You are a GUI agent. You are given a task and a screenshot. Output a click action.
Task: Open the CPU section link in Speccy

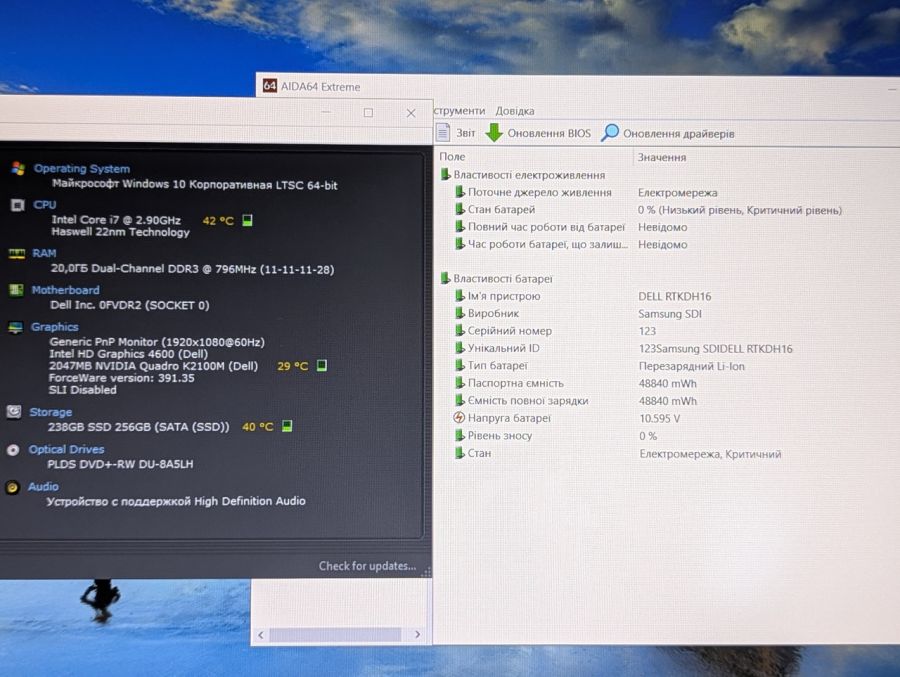45,204
